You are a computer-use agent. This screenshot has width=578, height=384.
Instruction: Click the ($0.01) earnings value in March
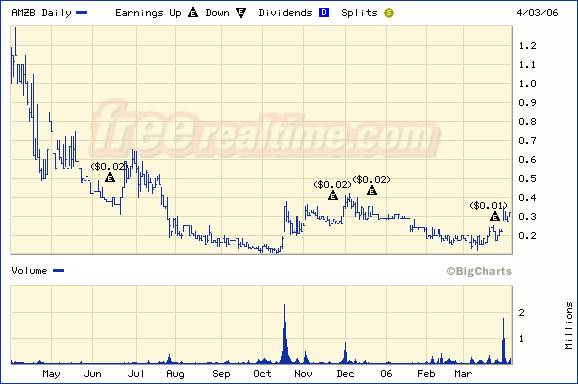pos(488,206)
